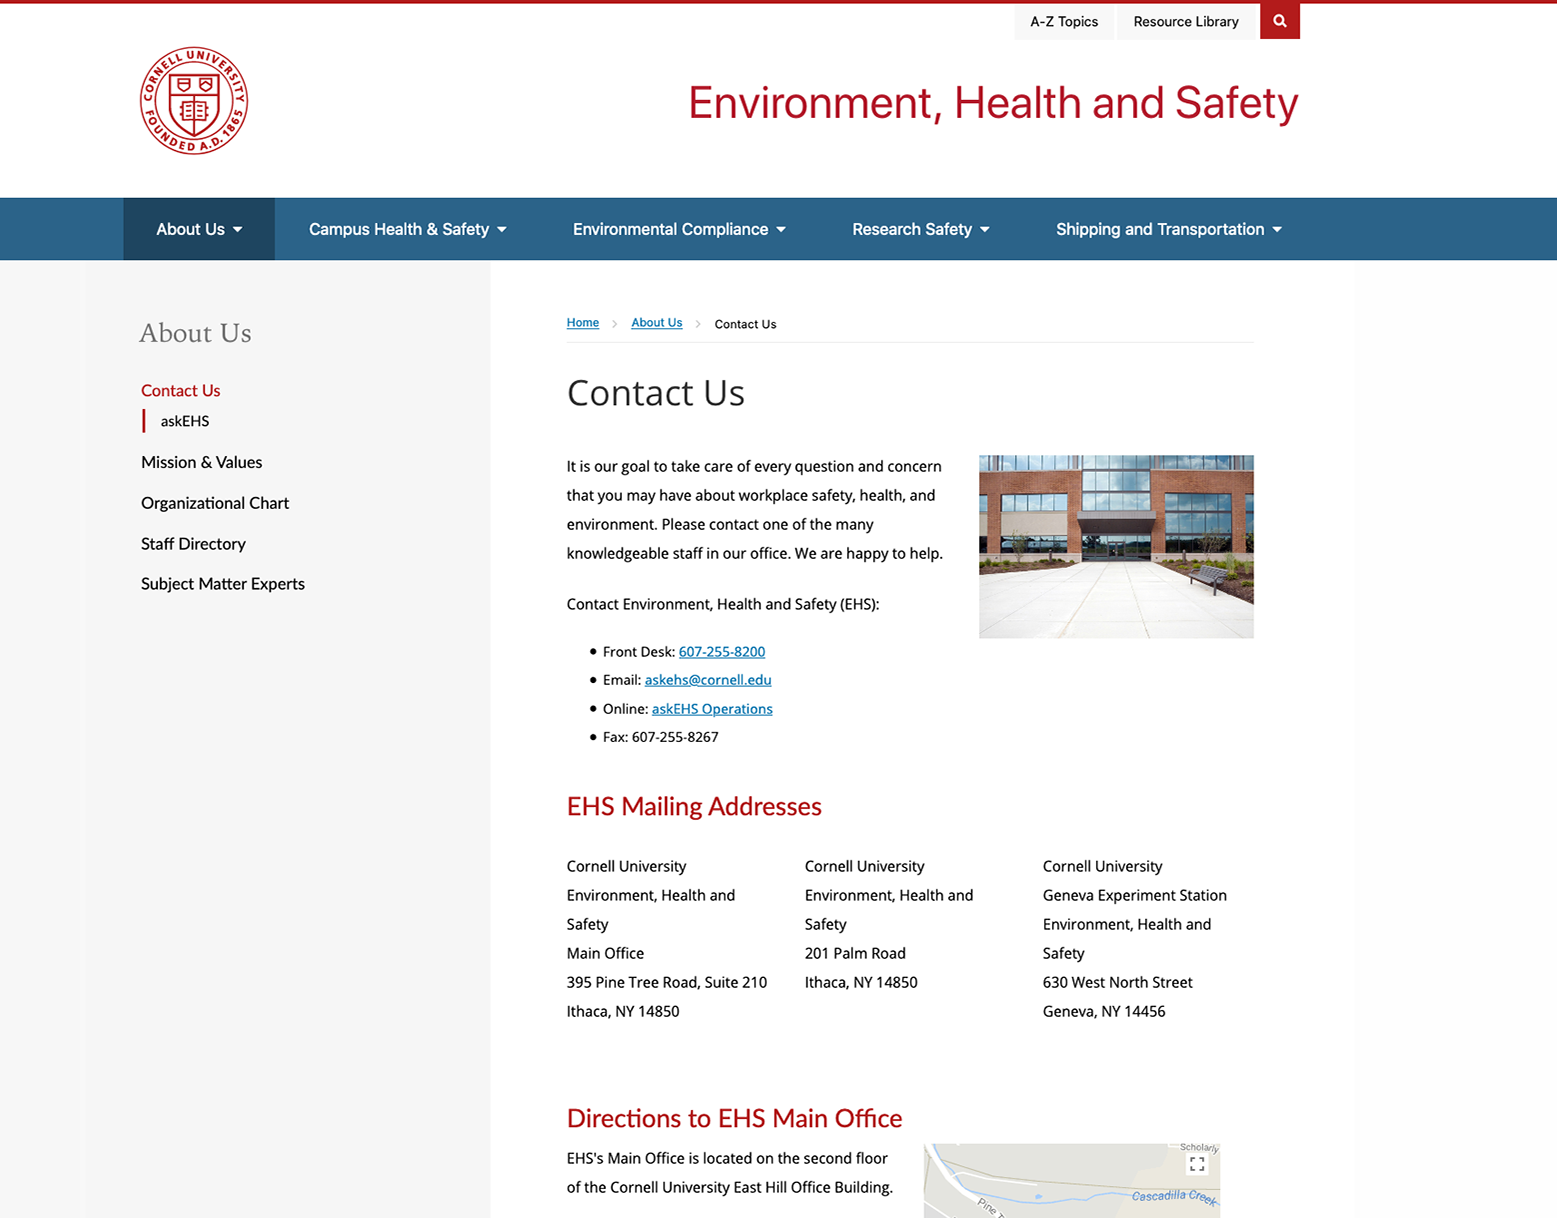
Task: Expand Environmental Compliance dropdown arrow
Action: (x=781, y=230)
